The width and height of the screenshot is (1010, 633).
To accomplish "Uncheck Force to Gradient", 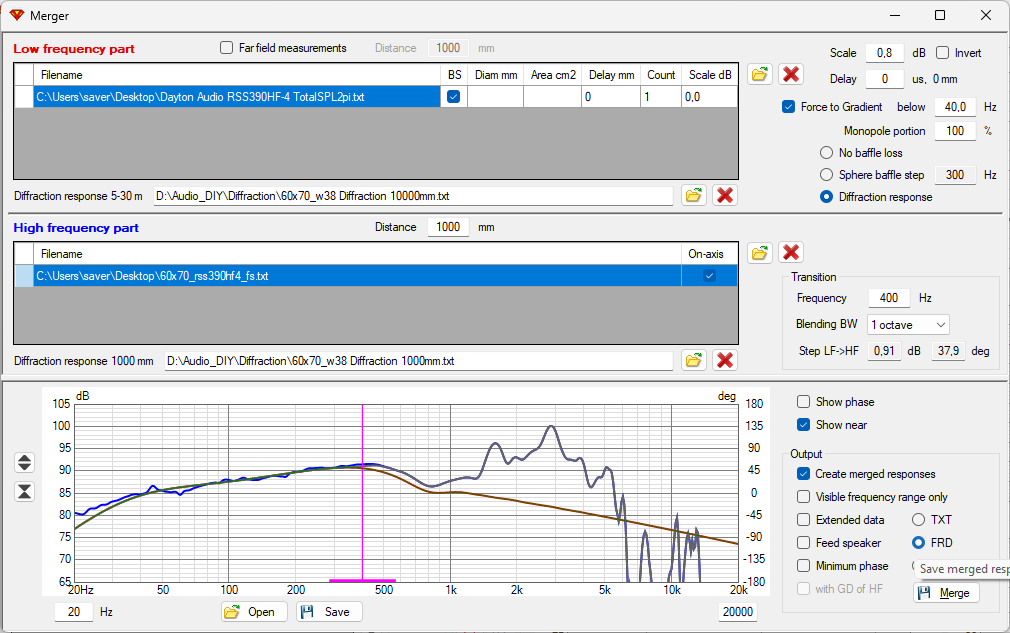I will tap(788, 107).
